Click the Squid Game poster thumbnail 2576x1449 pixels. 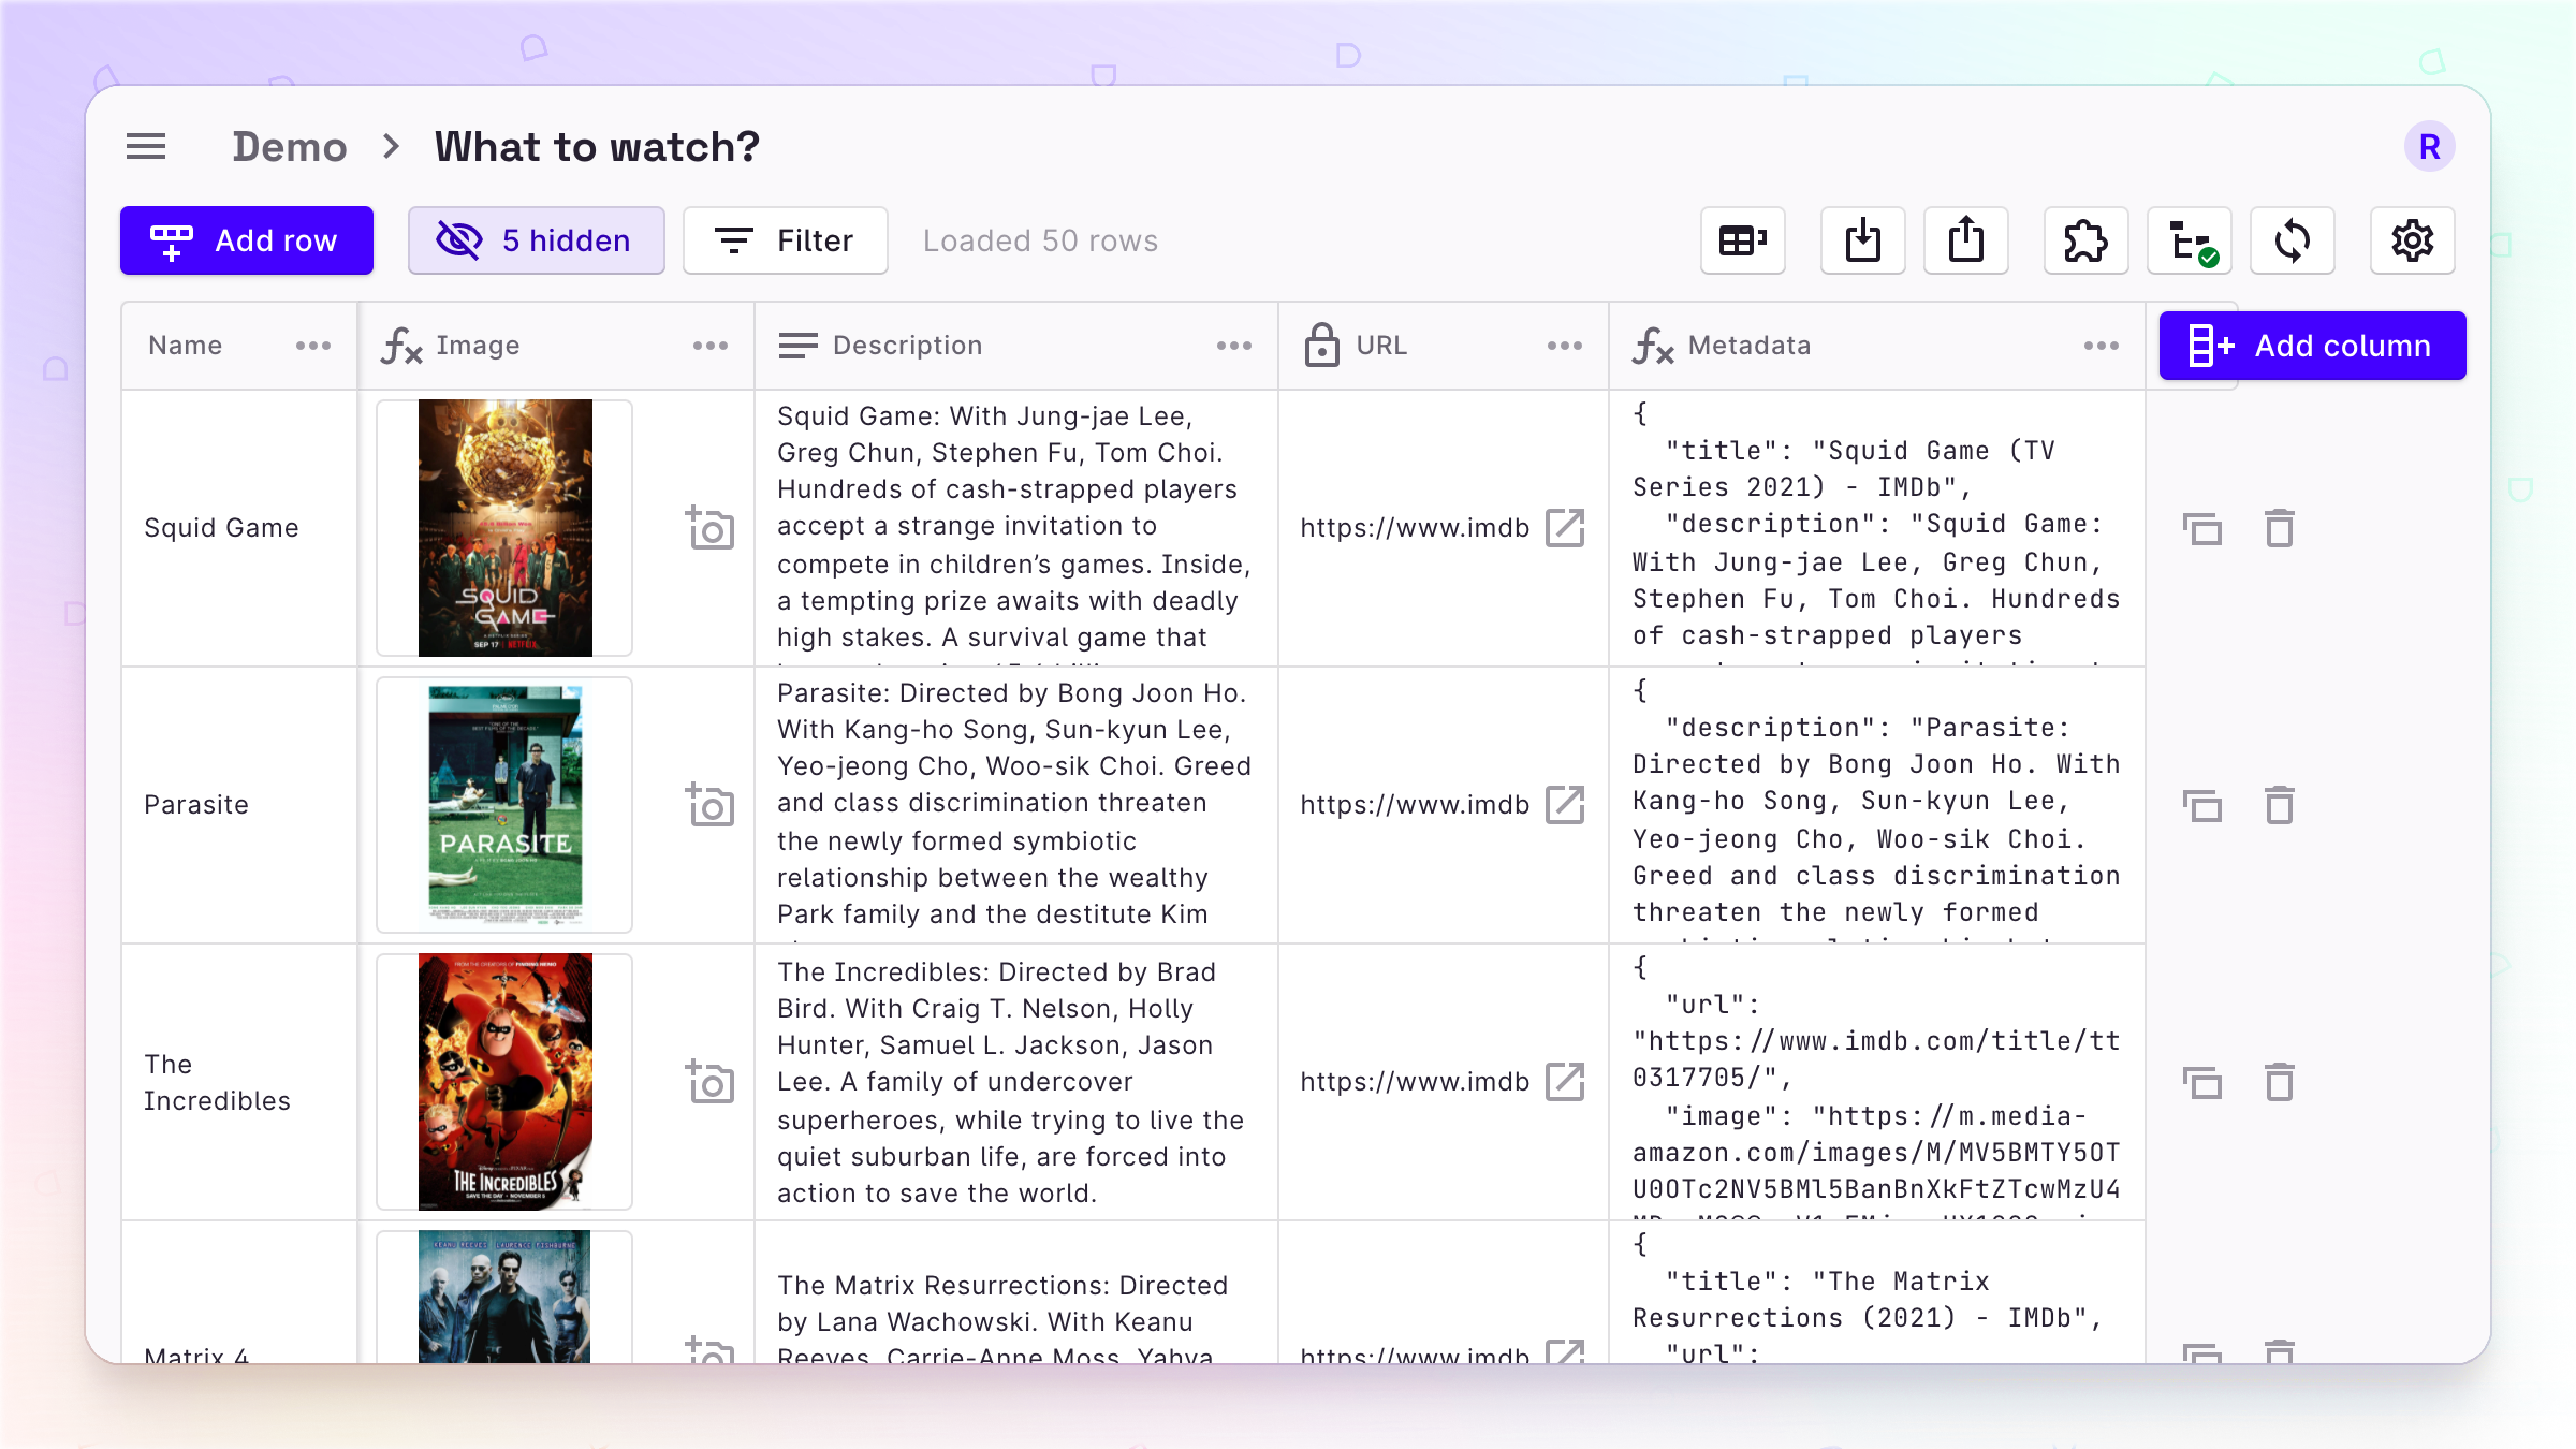(x=504, y=528)
